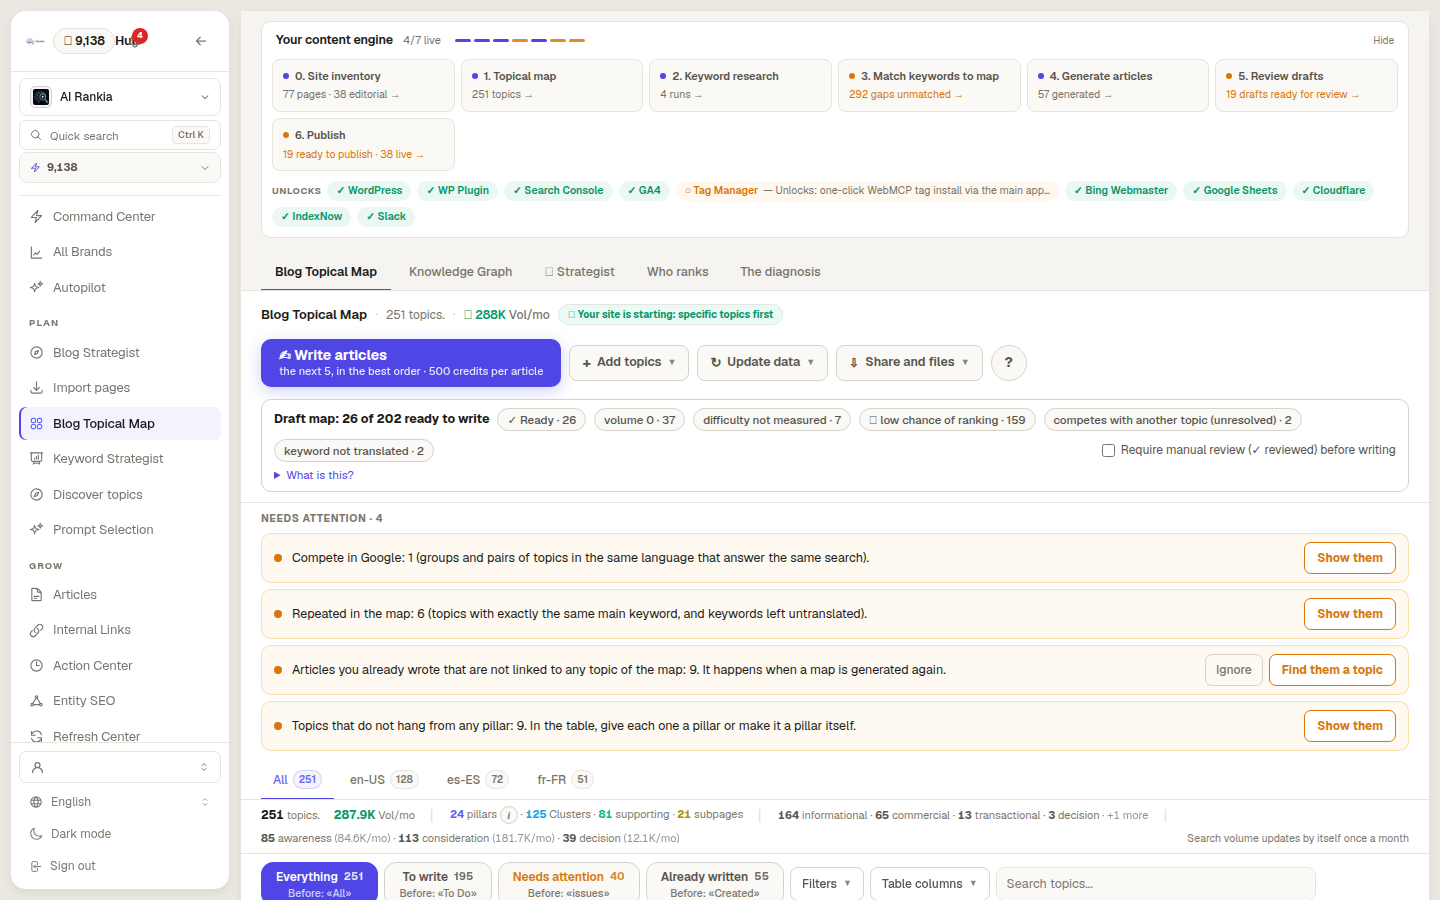The width and height of the screenshot is (1440, 900).
Task: Click the Autopilot sparkle icon
Action: click(36, 288)
